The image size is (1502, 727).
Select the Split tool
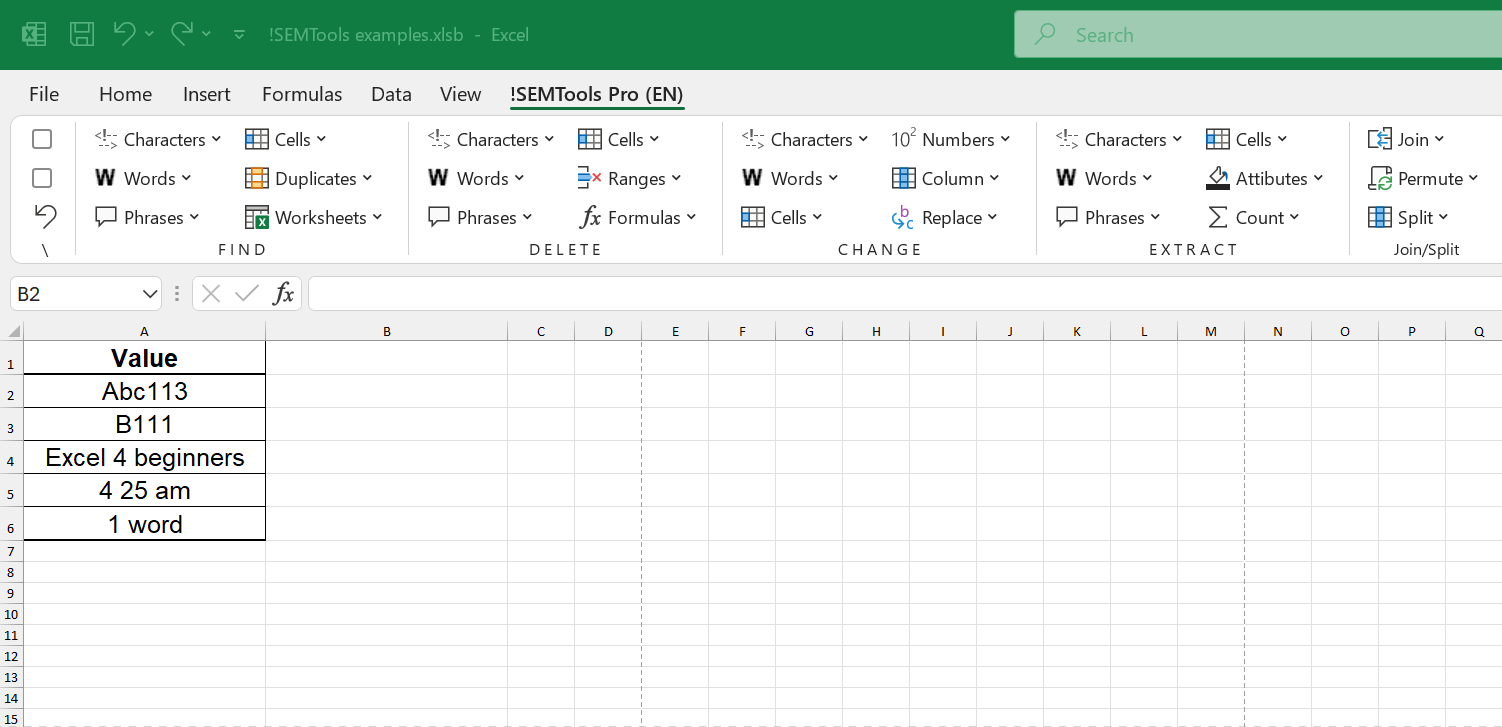tap(1414, 217)
